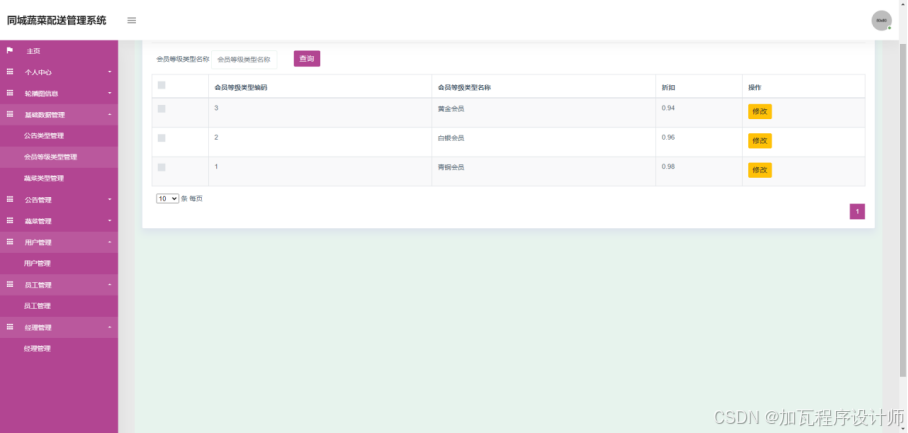Check the box for the 青铜会员 row
The height and width of the screenshot is (433, 908).
click(162, 167)
